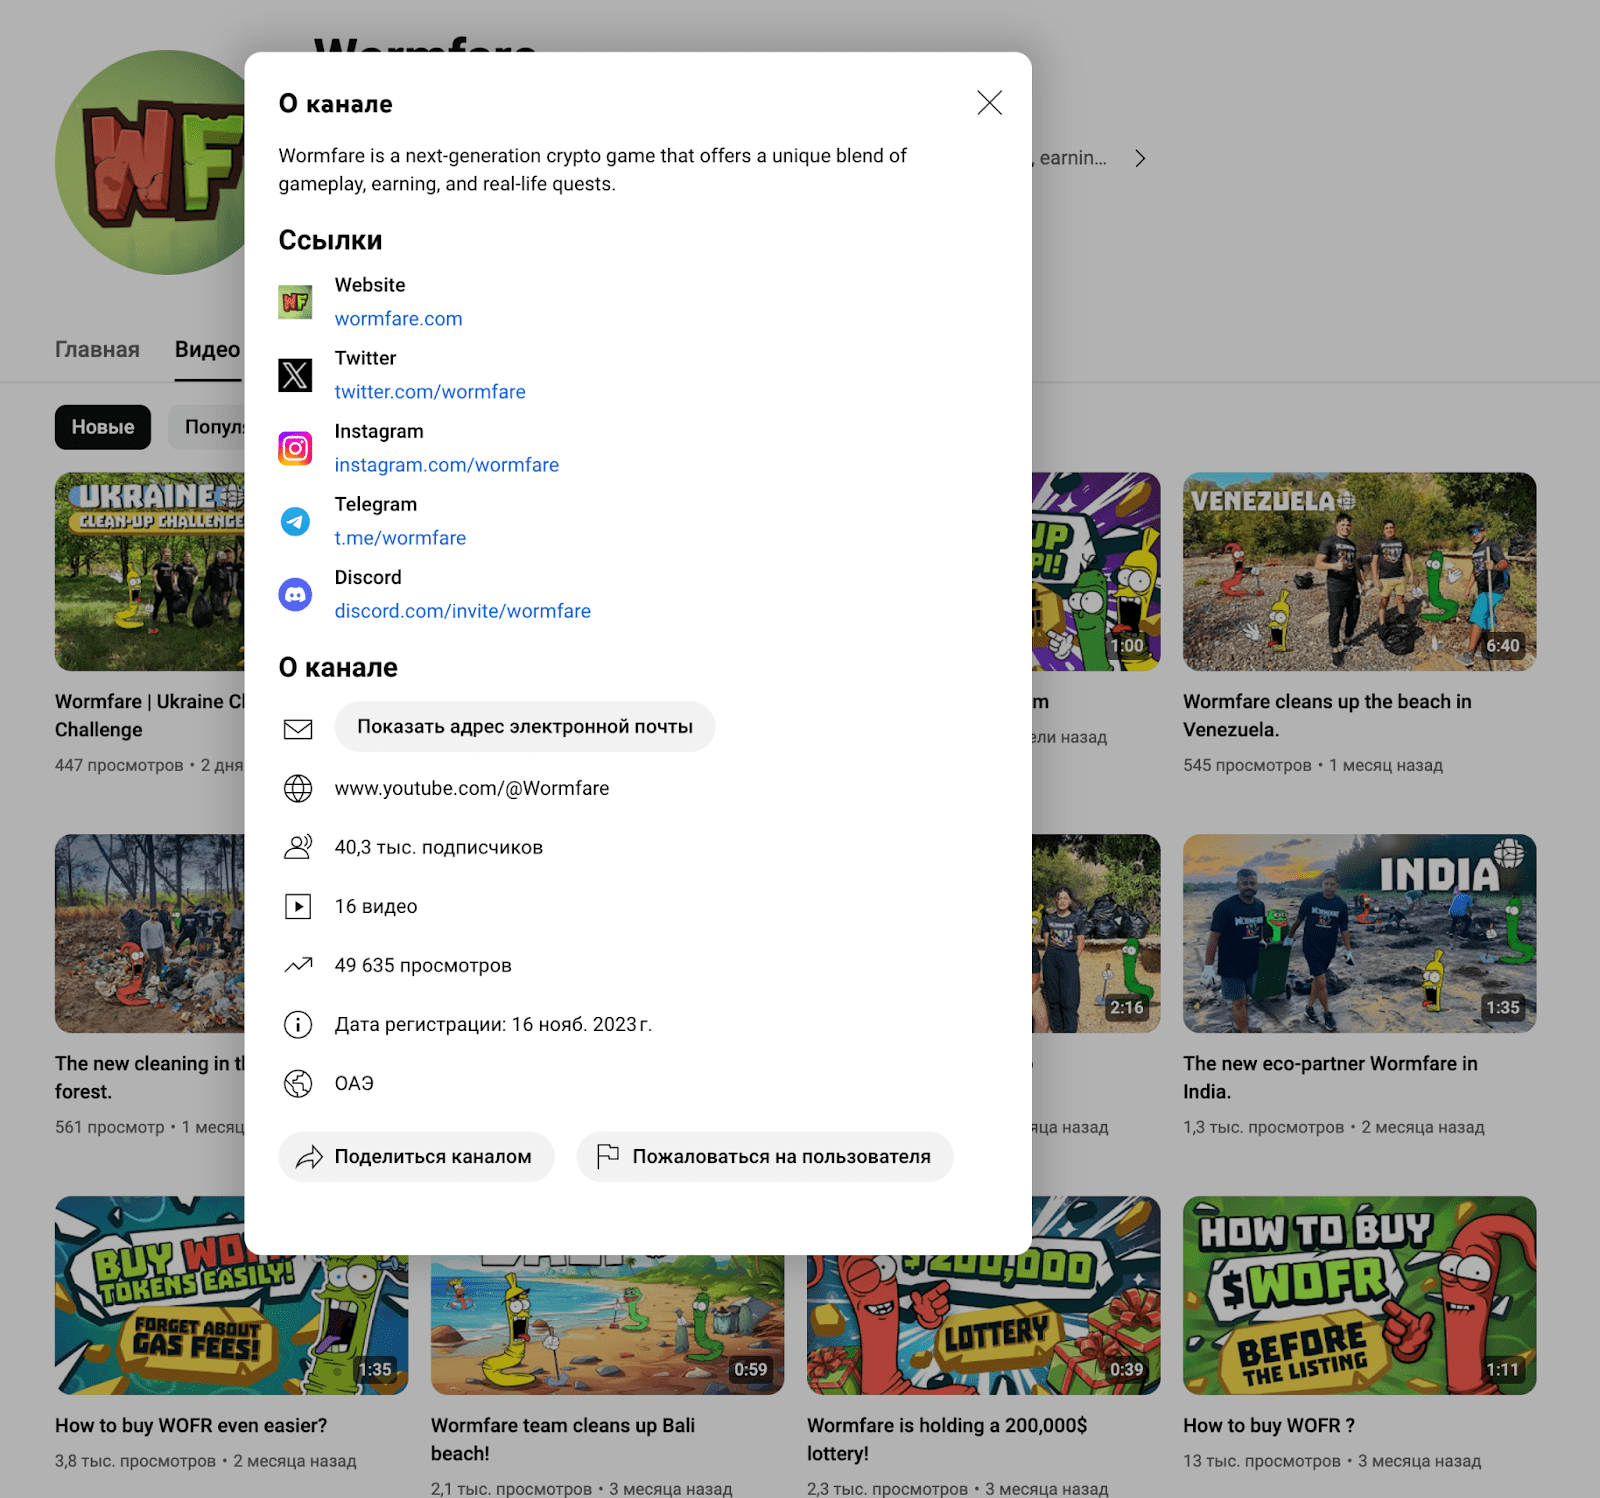Share the channel via Поделиться каналом
This screenshot has width=1600, height=1498.
click(x=416, y=1157)
